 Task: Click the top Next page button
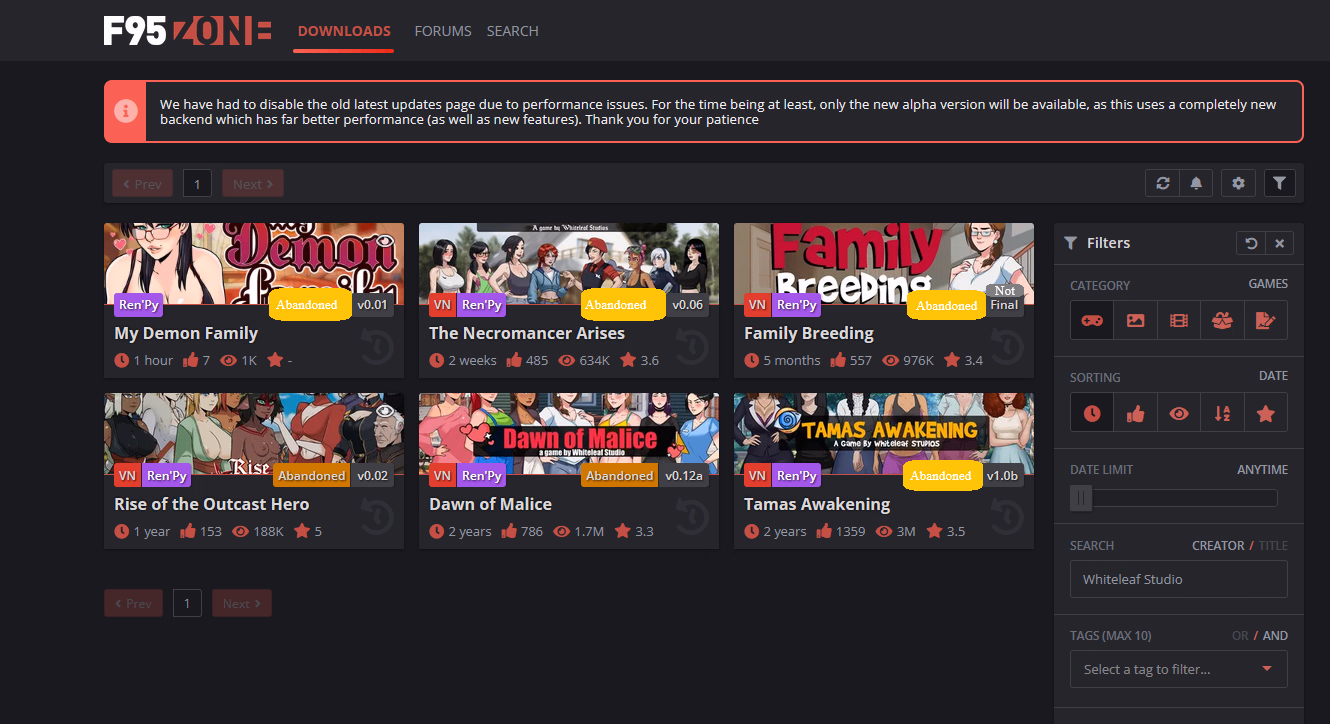click(x=253, y=184)
